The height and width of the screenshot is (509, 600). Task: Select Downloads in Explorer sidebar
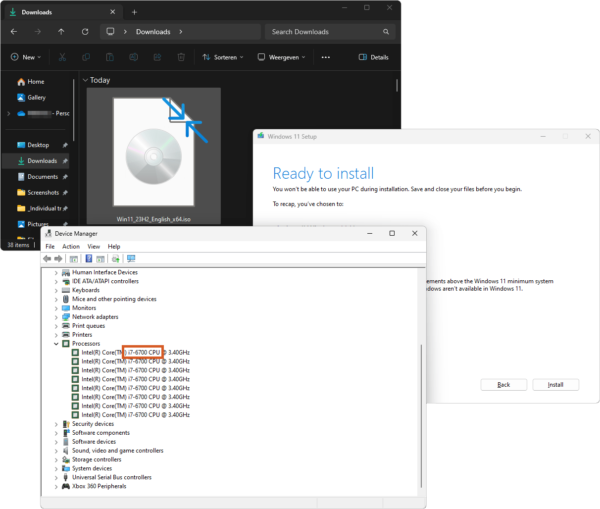tap(38, 161)
